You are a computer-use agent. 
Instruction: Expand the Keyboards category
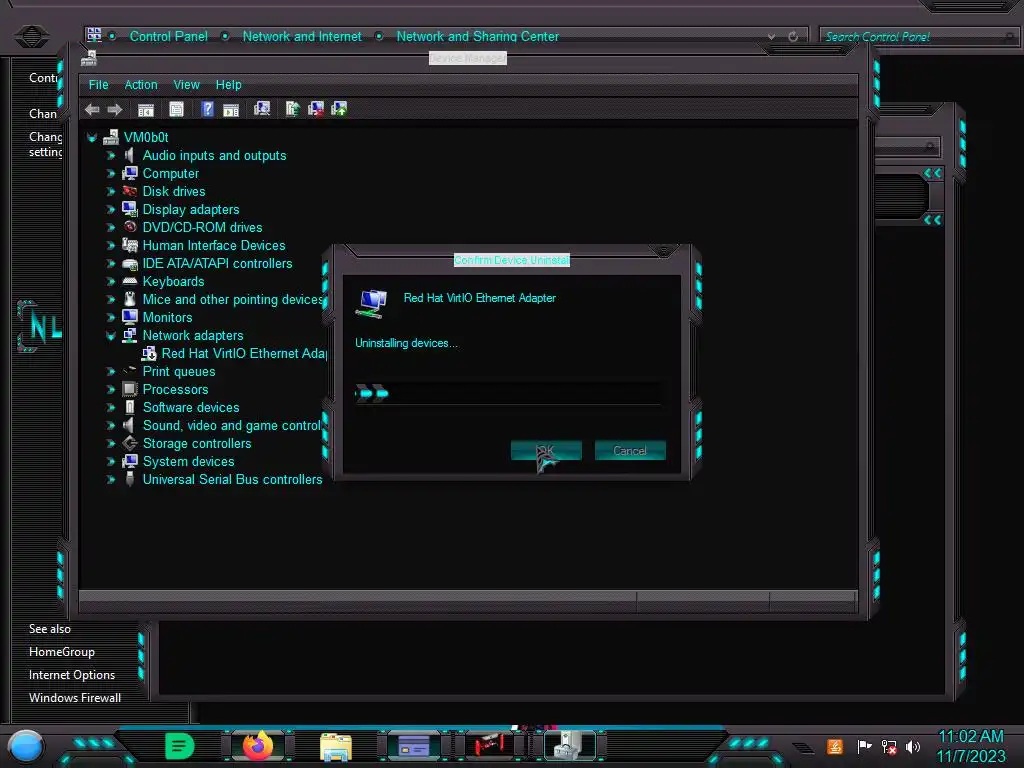(110, 281)
